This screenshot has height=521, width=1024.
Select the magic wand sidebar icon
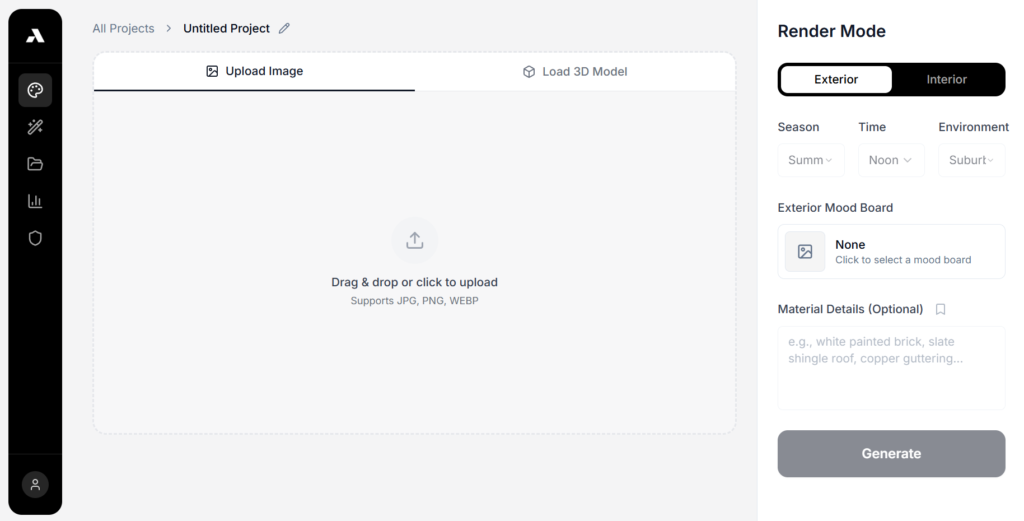coord(35,127)
